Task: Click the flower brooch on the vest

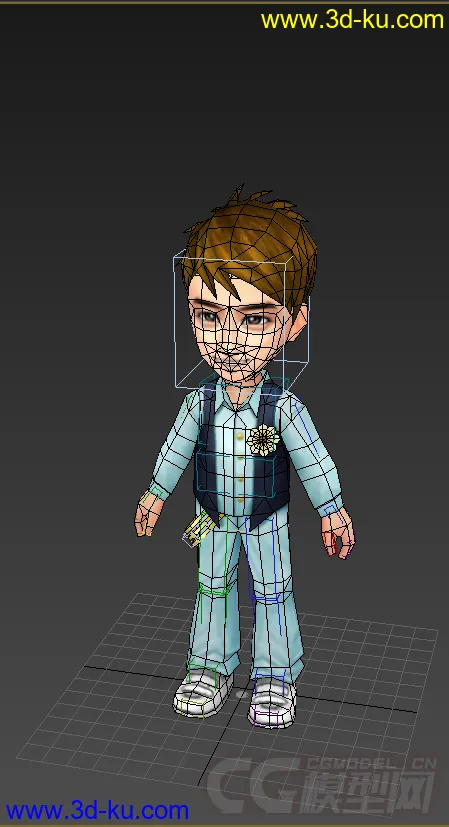Action: 264,439
